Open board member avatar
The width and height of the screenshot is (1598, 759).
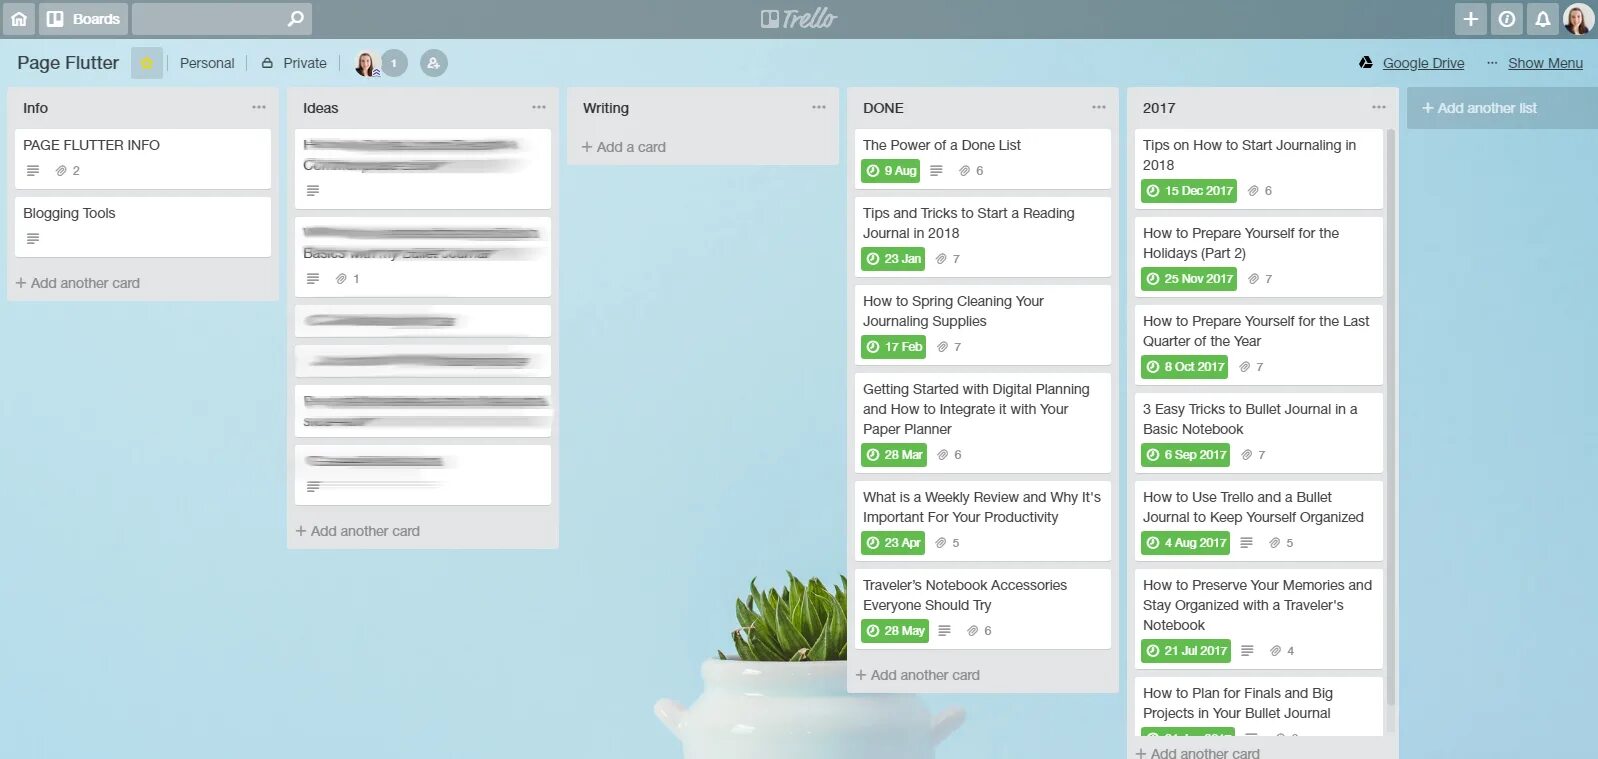click(367, 63)
